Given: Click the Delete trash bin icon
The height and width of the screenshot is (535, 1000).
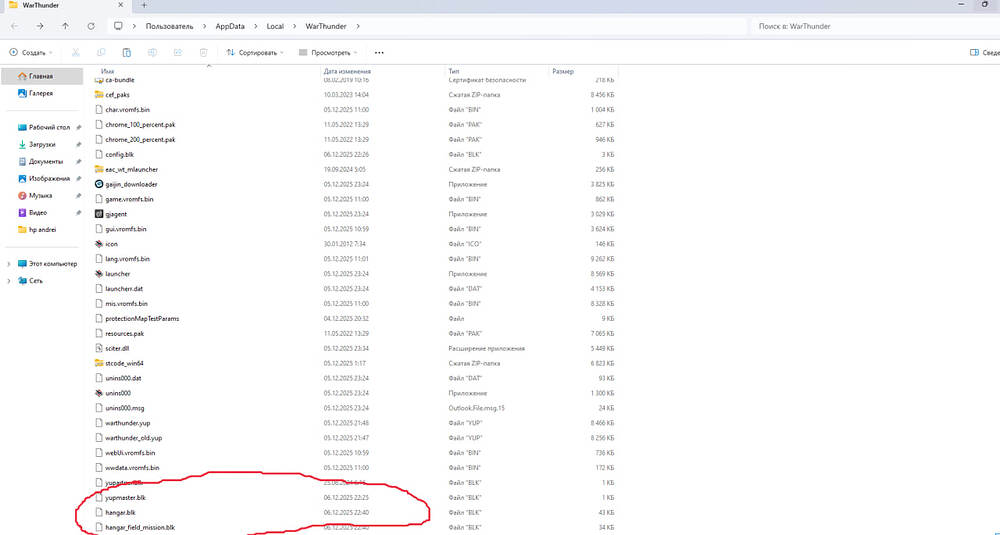Looking at the screenshot, I should tap(203, 52).
